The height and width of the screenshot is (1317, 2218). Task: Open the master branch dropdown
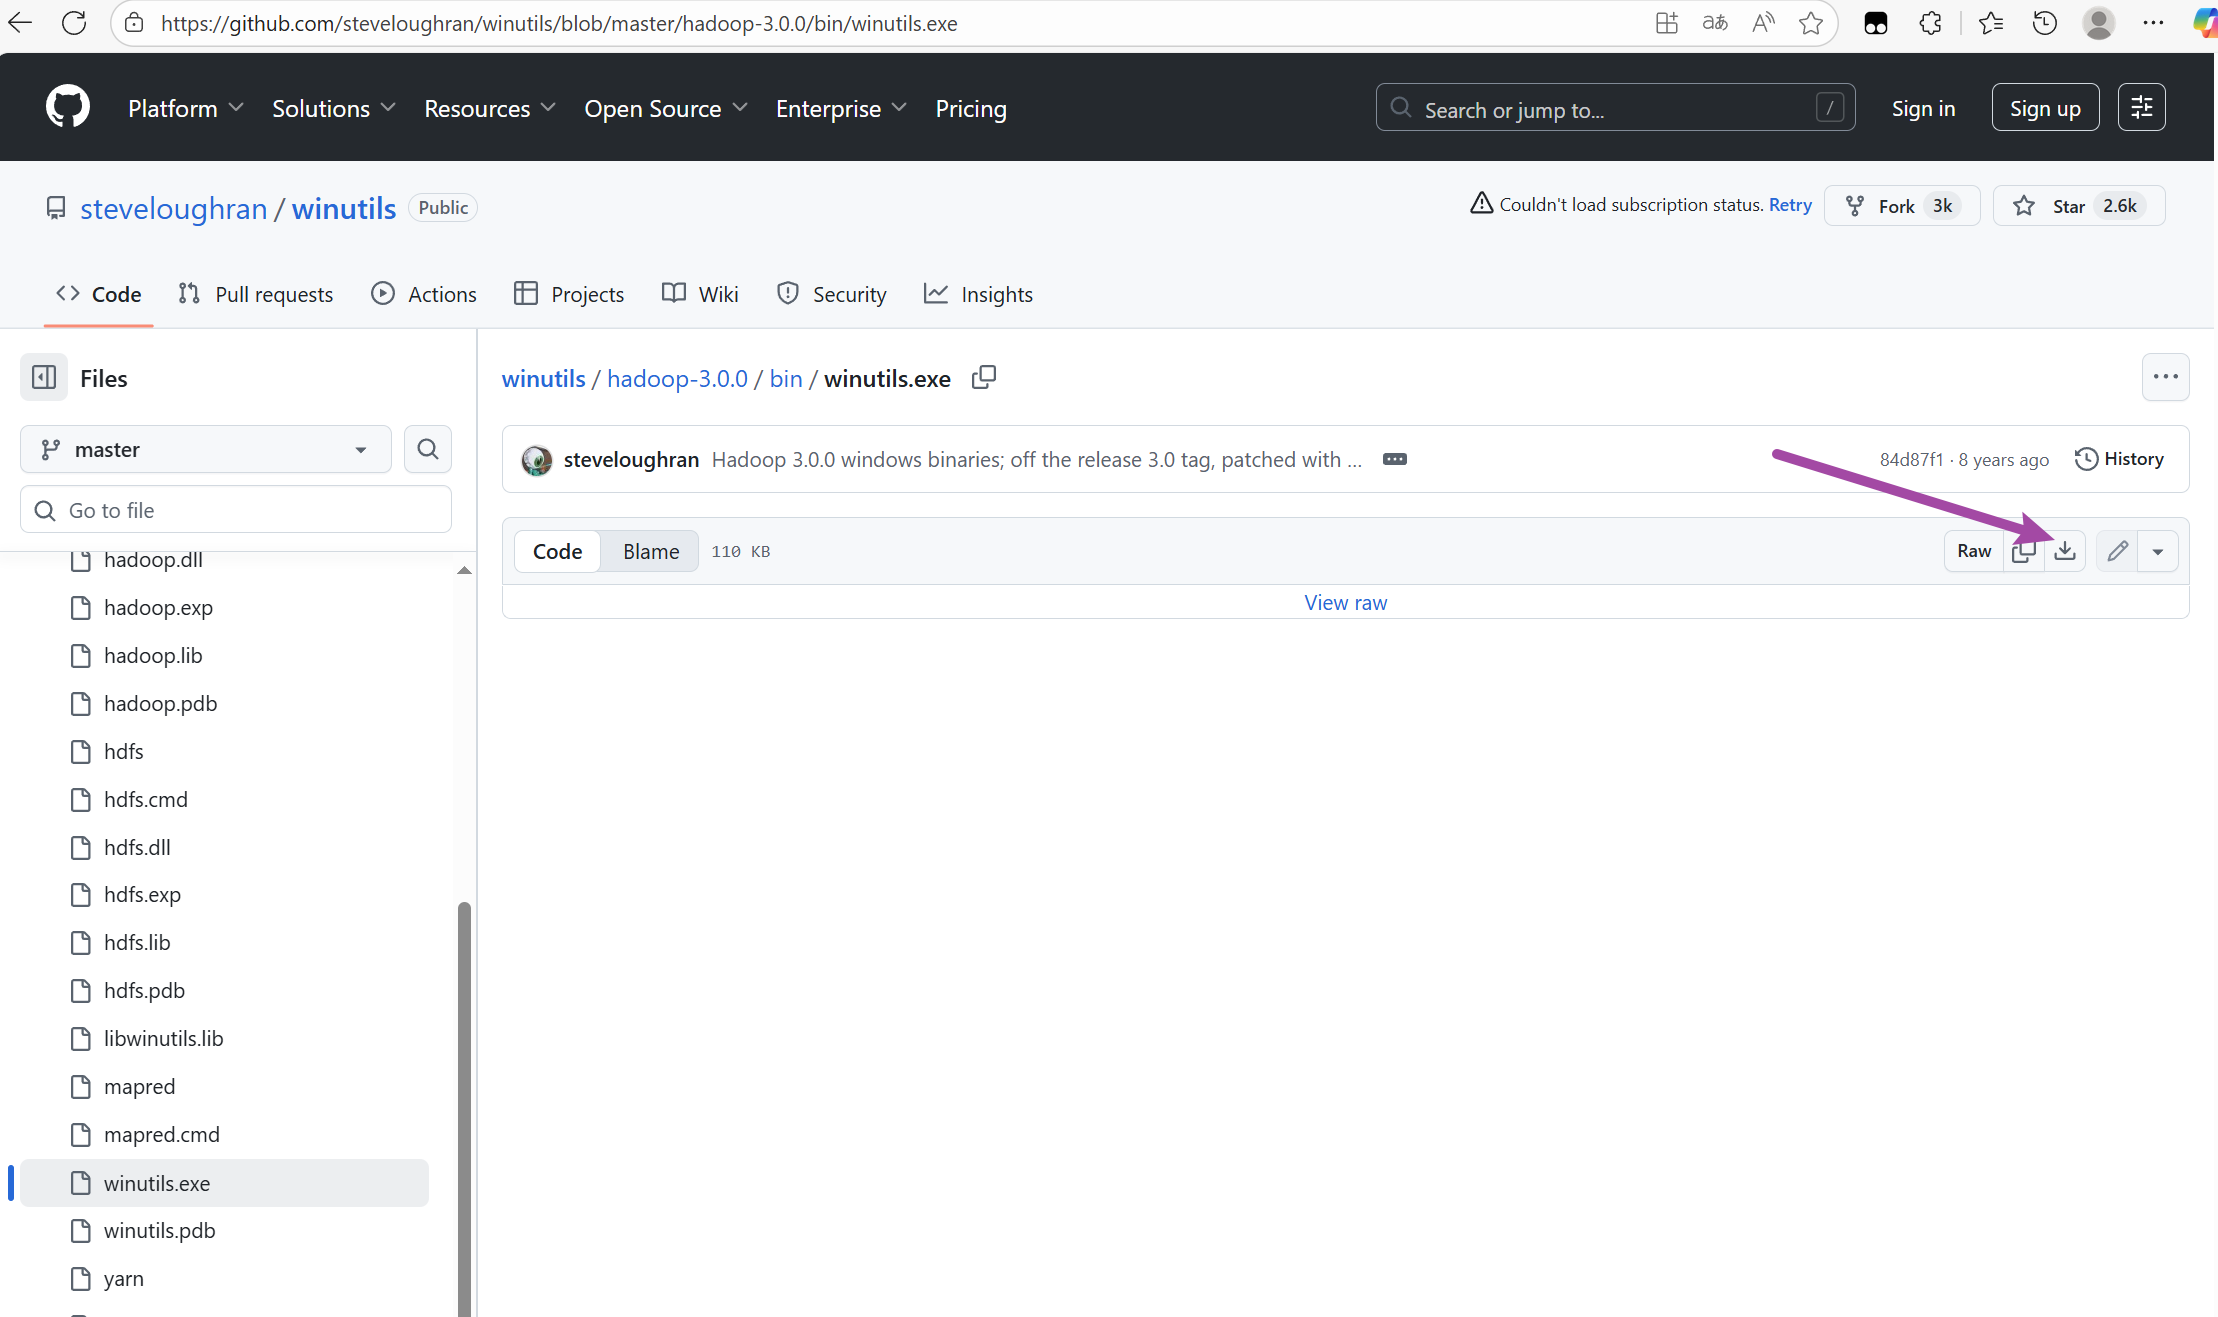pos(205,449)
